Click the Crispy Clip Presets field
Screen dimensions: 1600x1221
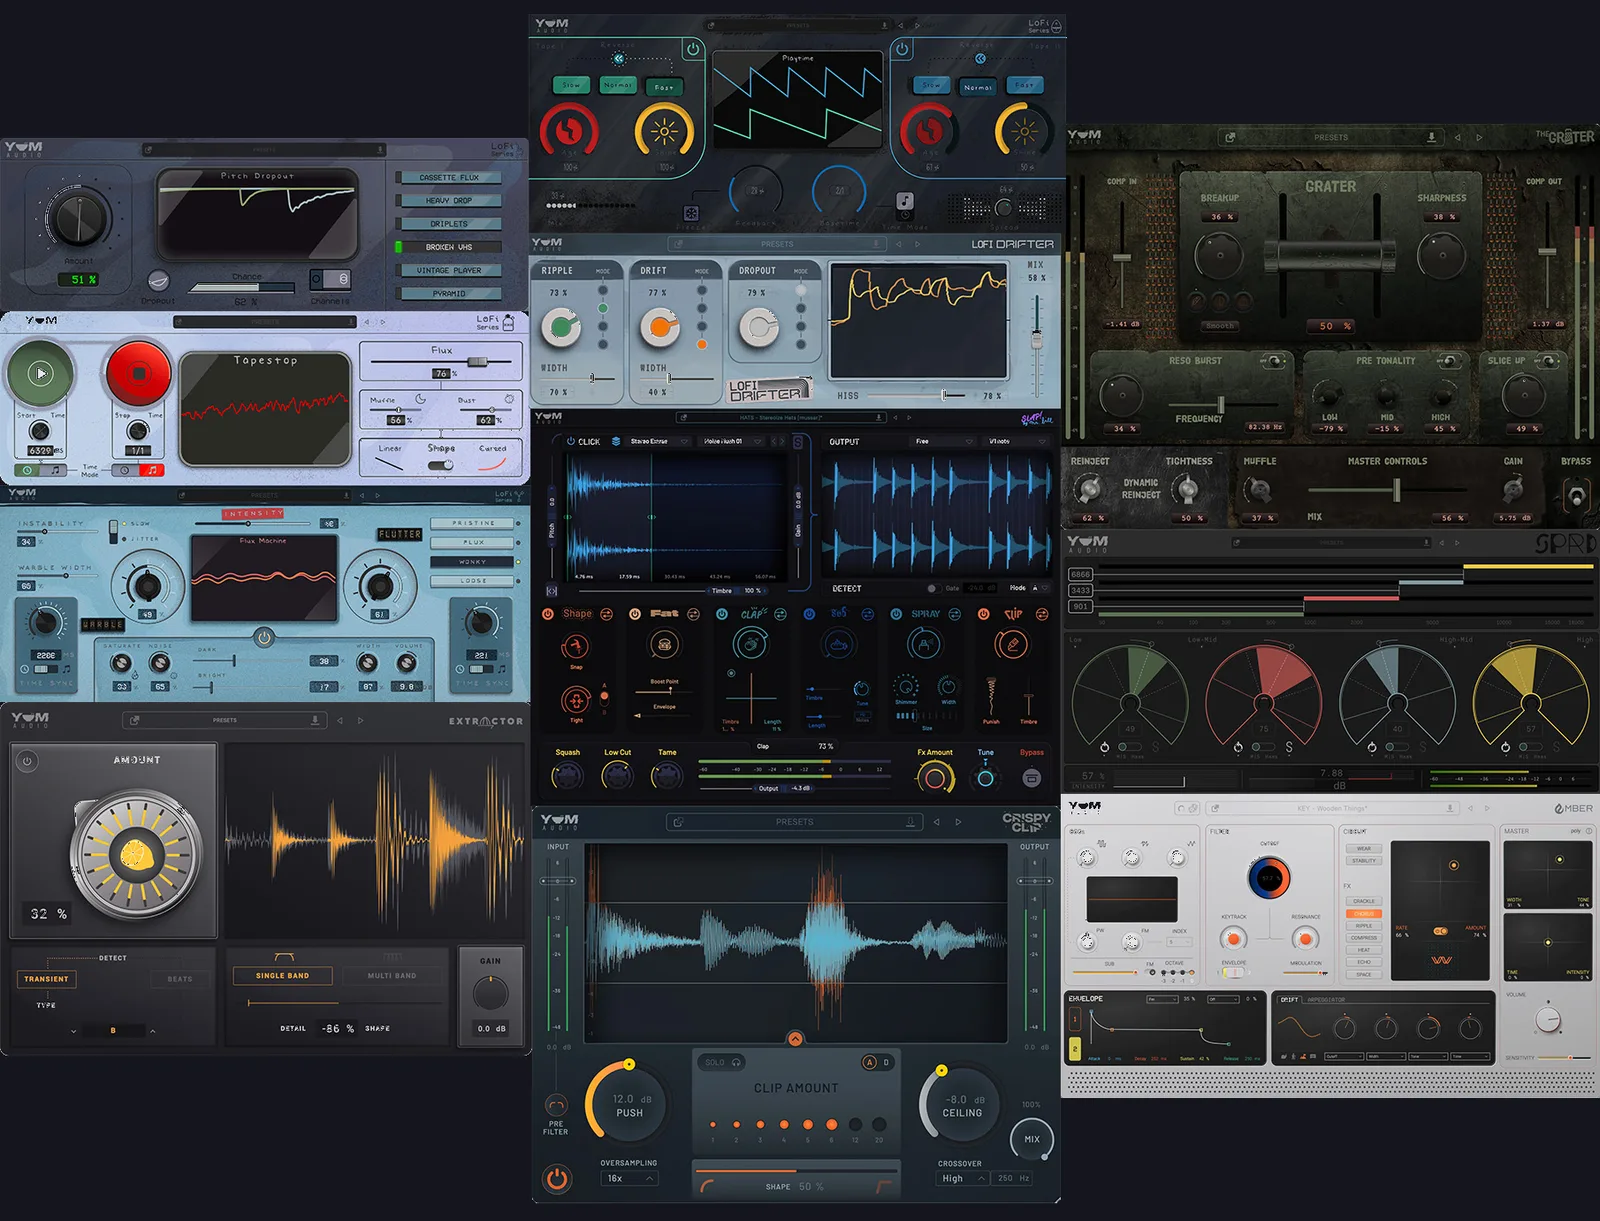pyautogui.click(x=795, y=822)
